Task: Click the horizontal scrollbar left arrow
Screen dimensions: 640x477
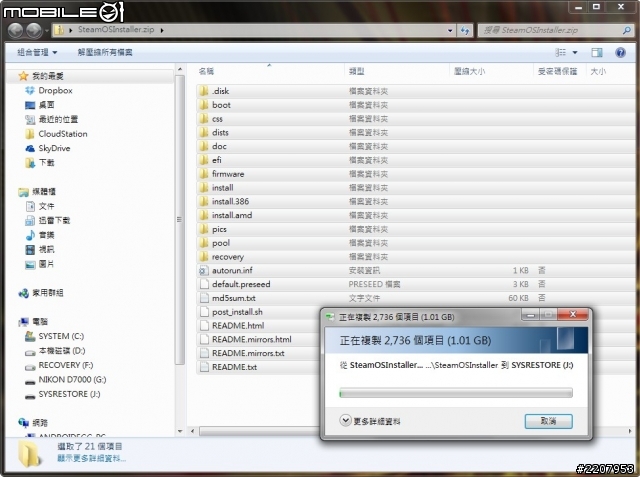Action: 192,431
